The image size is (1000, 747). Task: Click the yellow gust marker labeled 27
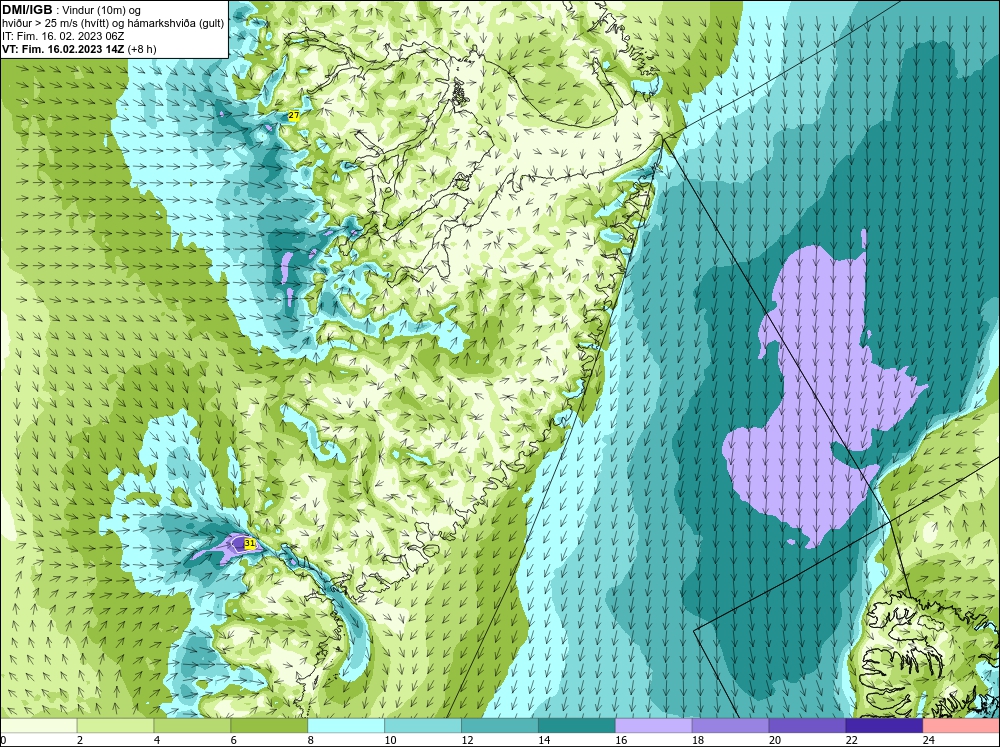(x=293, y=115)
